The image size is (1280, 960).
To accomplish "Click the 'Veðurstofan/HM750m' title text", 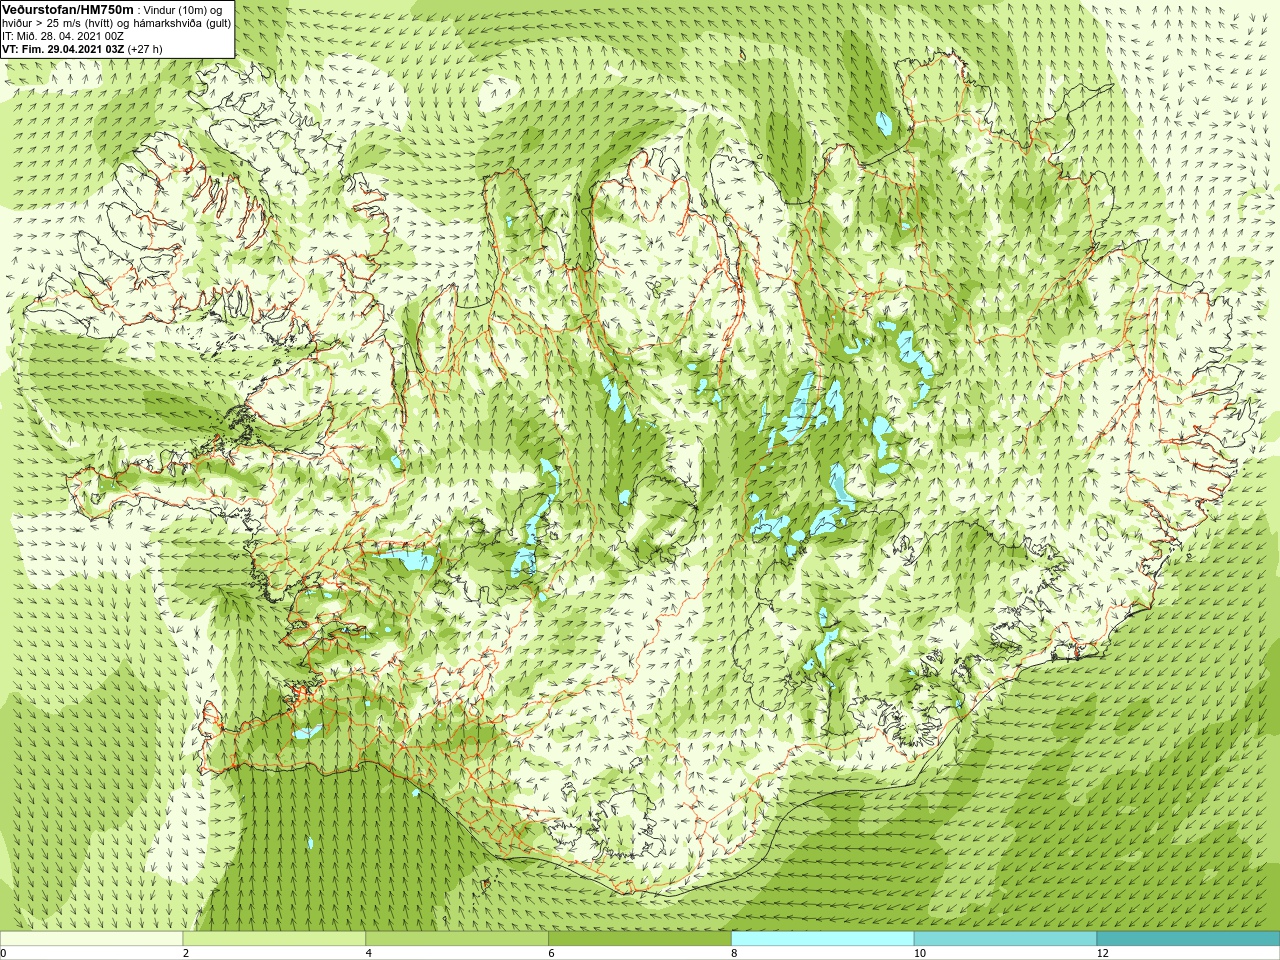I will pos(68,8).
